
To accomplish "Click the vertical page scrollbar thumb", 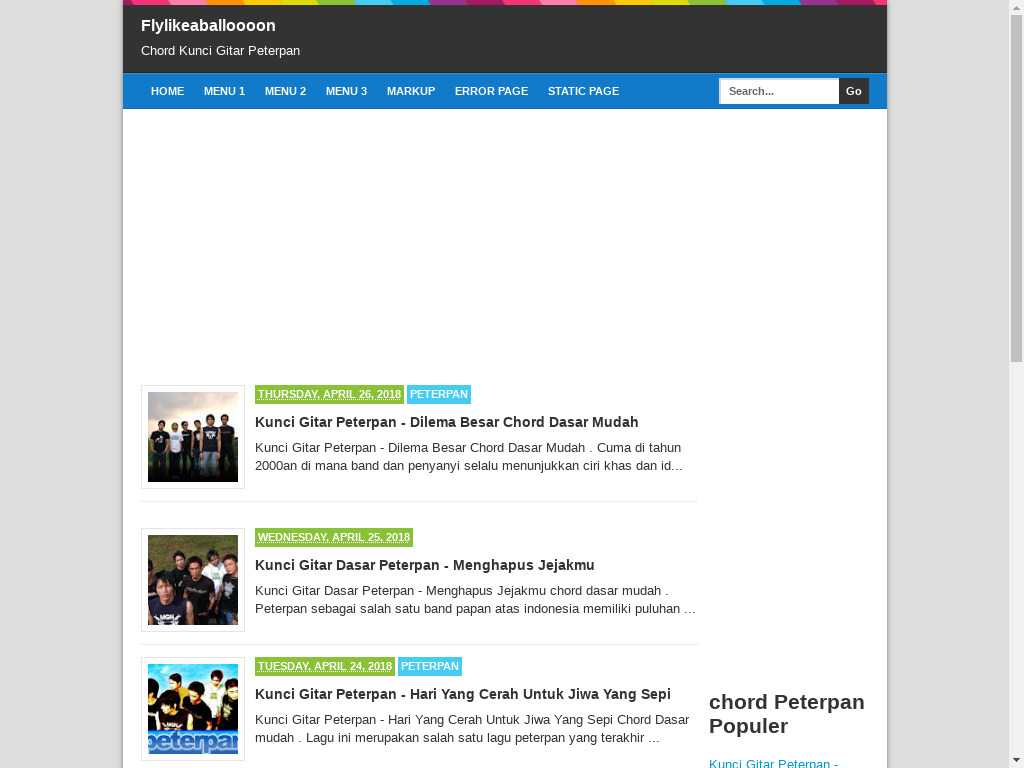I will pyautogui.click(x=1016, y=188).
